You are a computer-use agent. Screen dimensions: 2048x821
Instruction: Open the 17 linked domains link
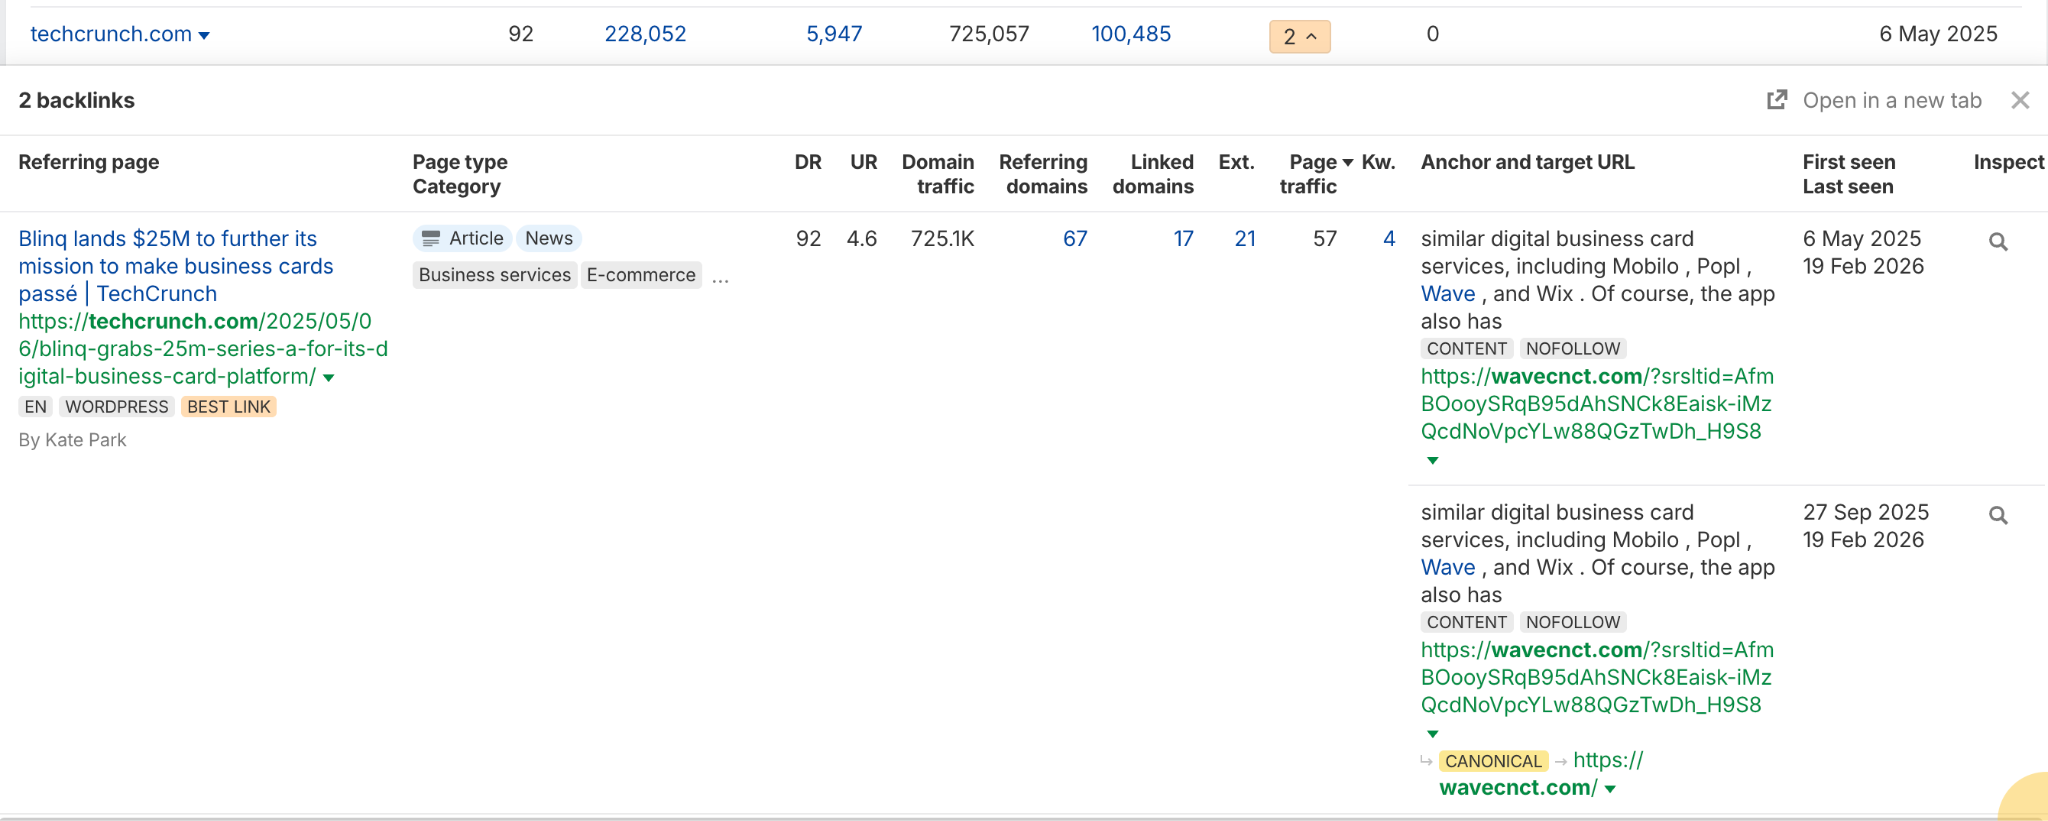[x=1184, y=239]
